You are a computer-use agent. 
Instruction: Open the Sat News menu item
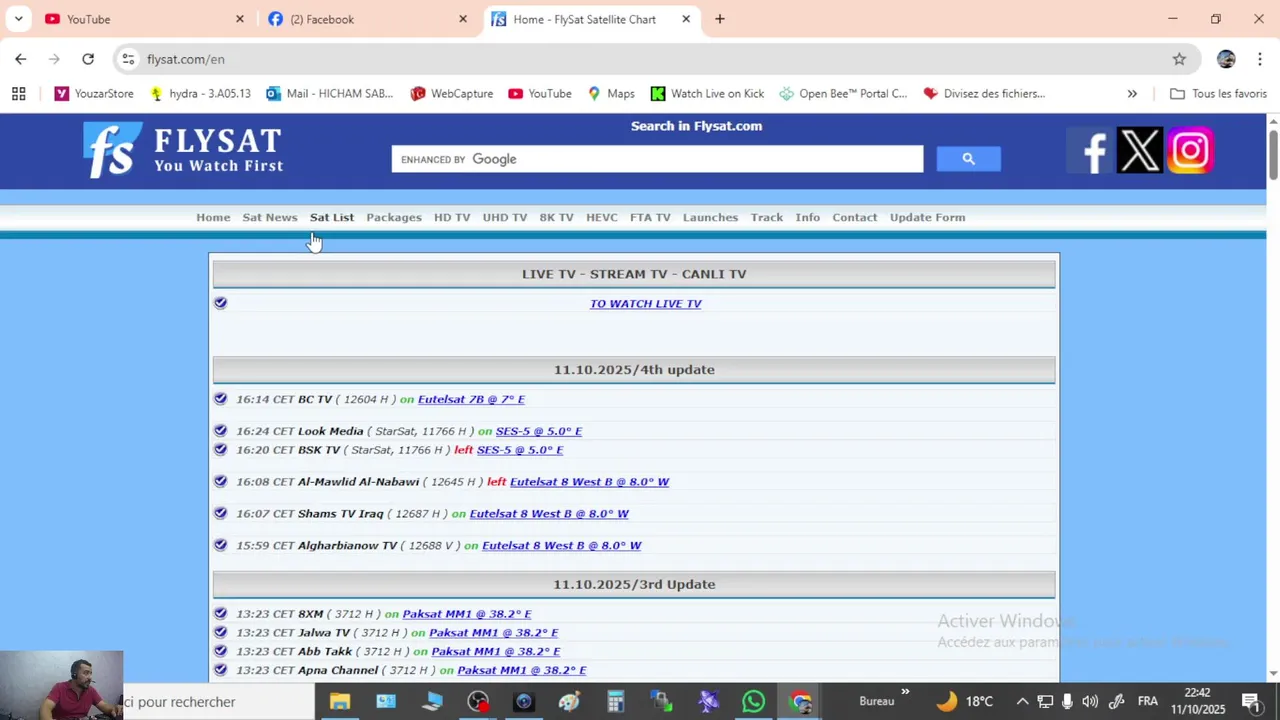pos(270,217)
